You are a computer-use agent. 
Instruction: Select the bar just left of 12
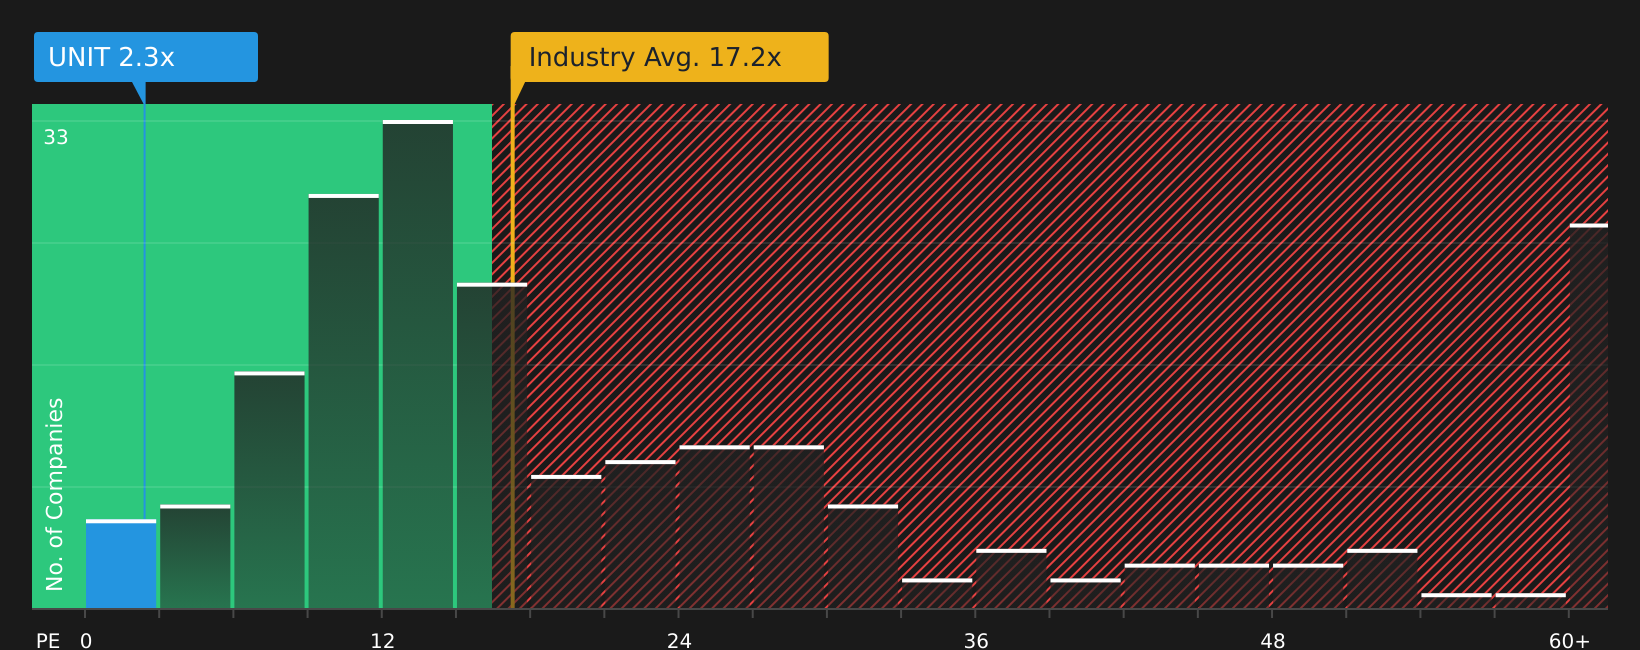coord(344,401)
